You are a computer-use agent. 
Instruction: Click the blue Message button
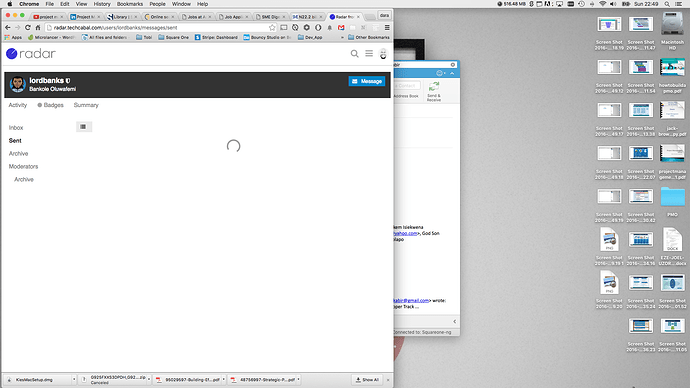click(367, 81)
